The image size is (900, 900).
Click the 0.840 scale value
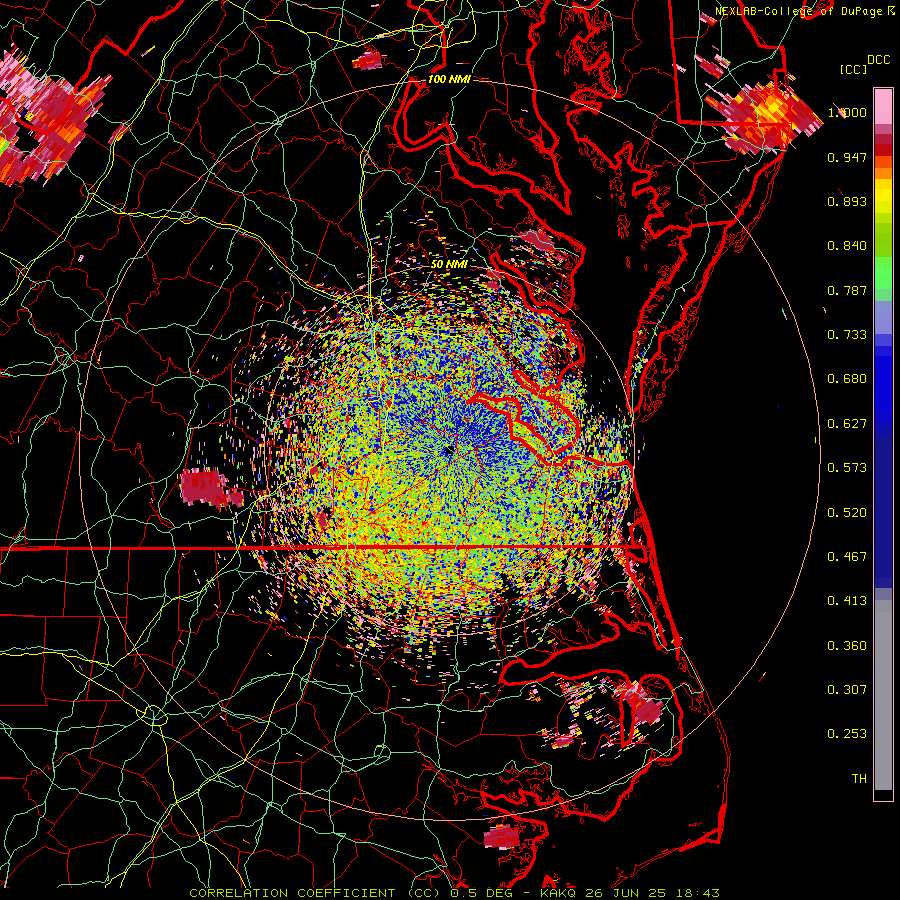click(x=847, y=246)
